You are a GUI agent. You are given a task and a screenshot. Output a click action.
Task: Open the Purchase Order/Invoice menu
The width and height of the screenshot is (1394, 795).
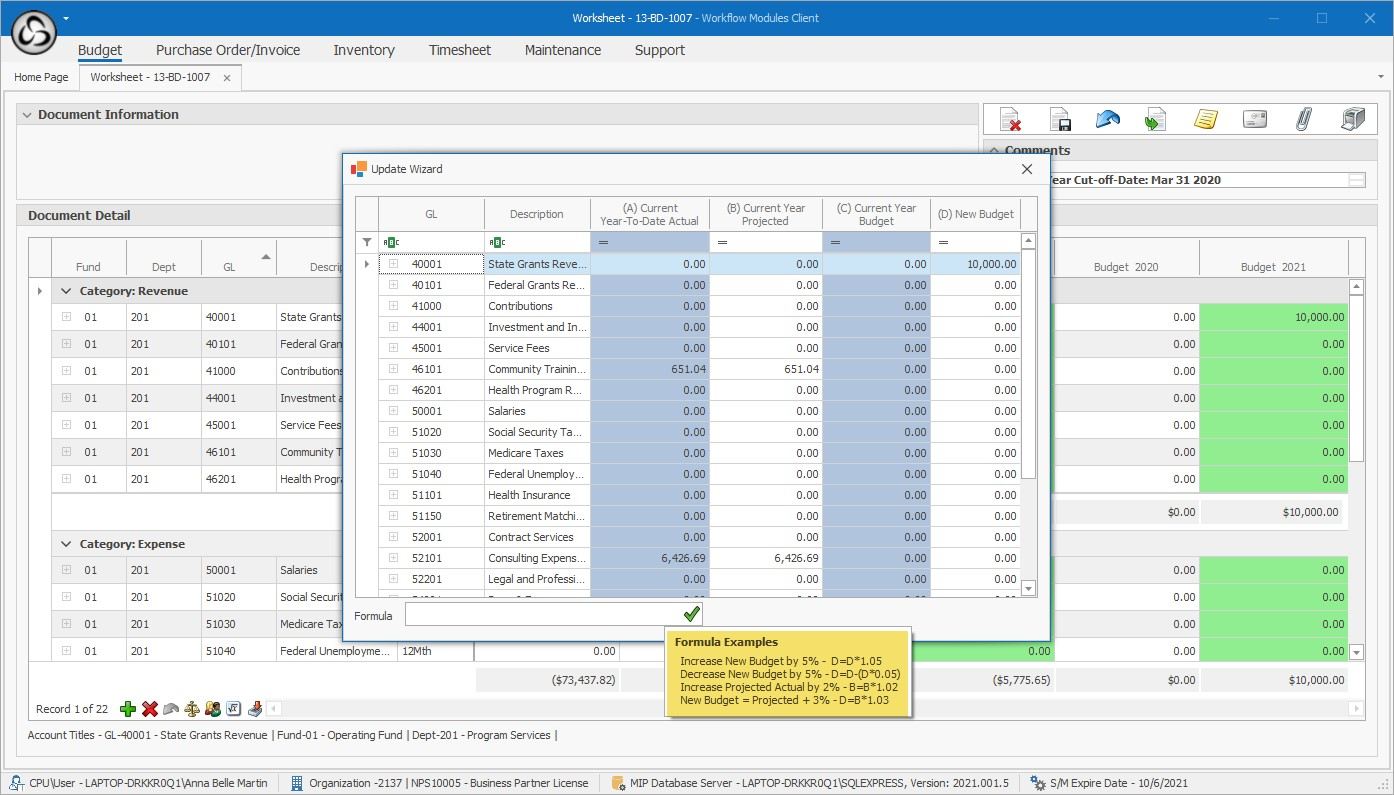227,50
